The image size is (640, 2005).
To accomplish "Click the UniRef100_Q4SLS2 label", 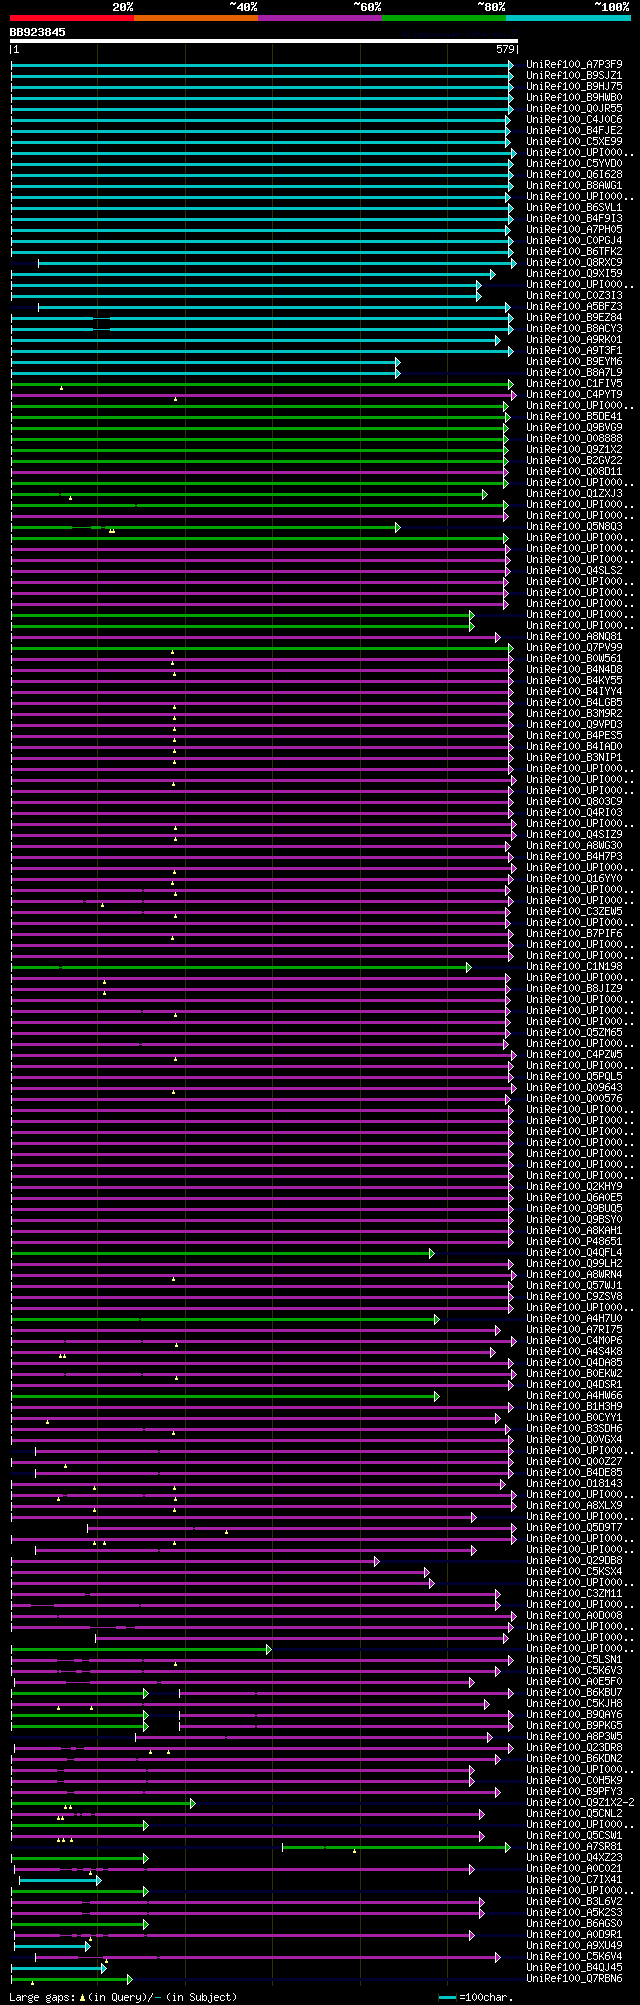I will click(x=574, y=570).
